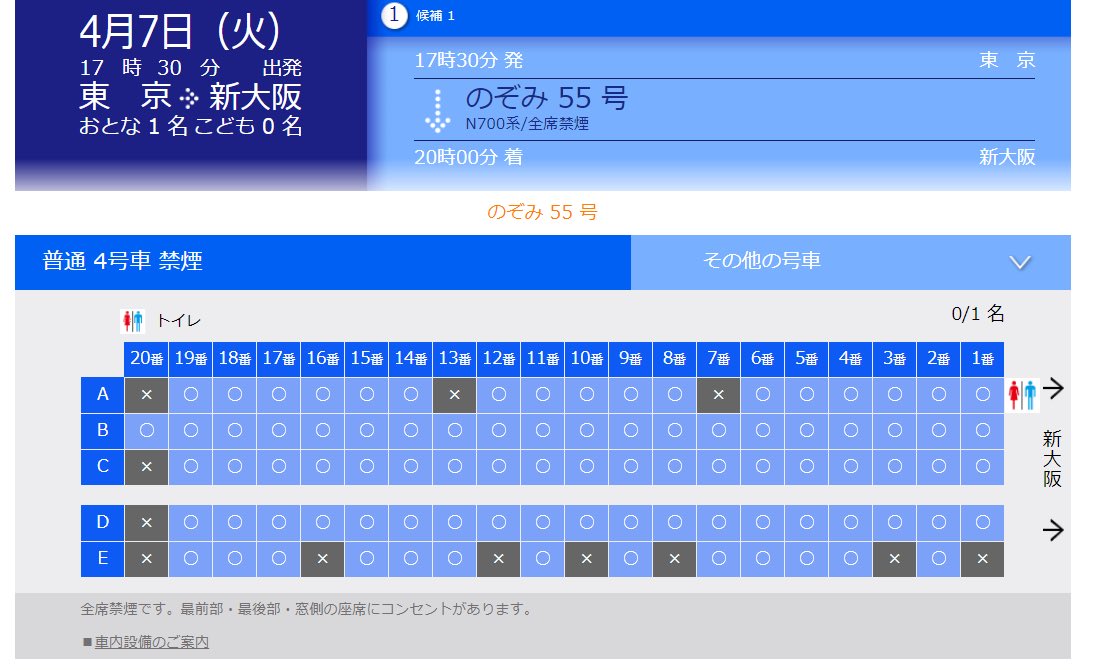Click occupied seat 20E
The height and width of the screenshot is (670, 1099).
(x=146, y=559)
